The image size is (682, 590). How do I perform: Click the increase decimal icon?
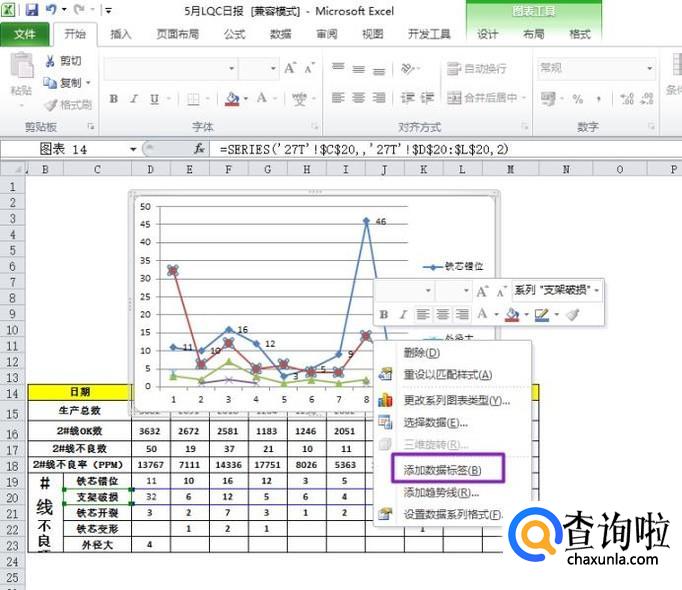[x=627, y=99]
